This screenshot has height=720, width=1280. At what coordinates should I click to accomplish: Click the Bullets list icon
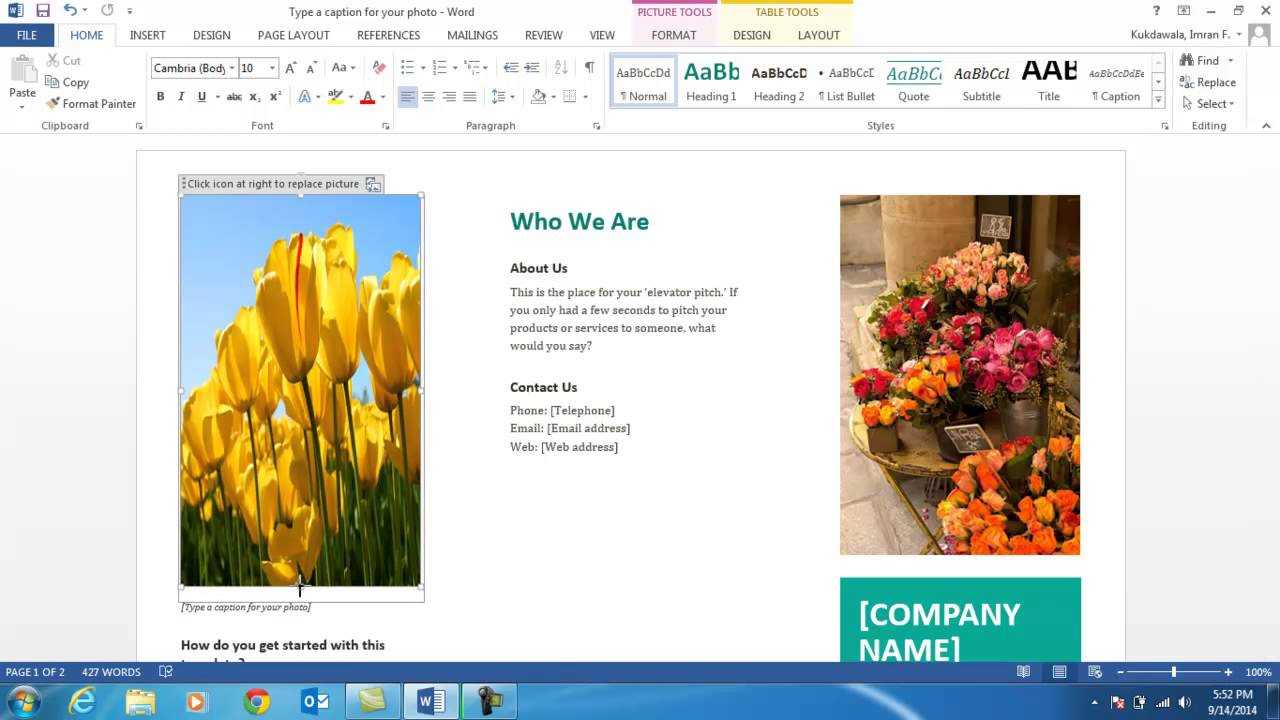[x=407, y=68]
